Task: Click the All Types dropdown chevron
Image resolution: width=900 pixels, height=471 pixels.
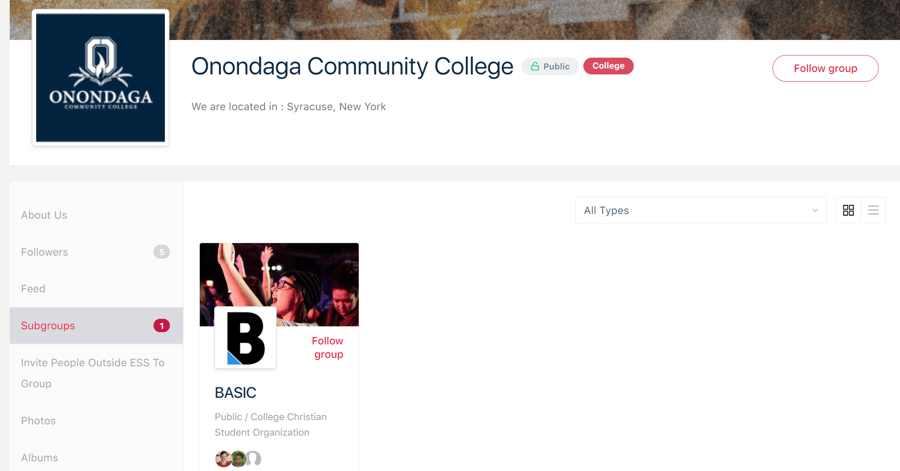Action: click(814, 211)
